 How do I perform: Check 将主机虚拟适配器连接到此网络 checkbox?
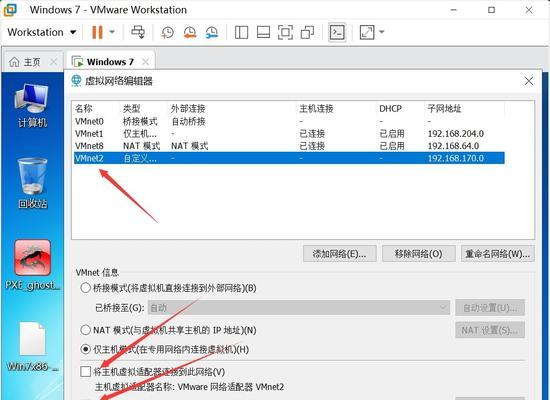click(x=86, y=371)
